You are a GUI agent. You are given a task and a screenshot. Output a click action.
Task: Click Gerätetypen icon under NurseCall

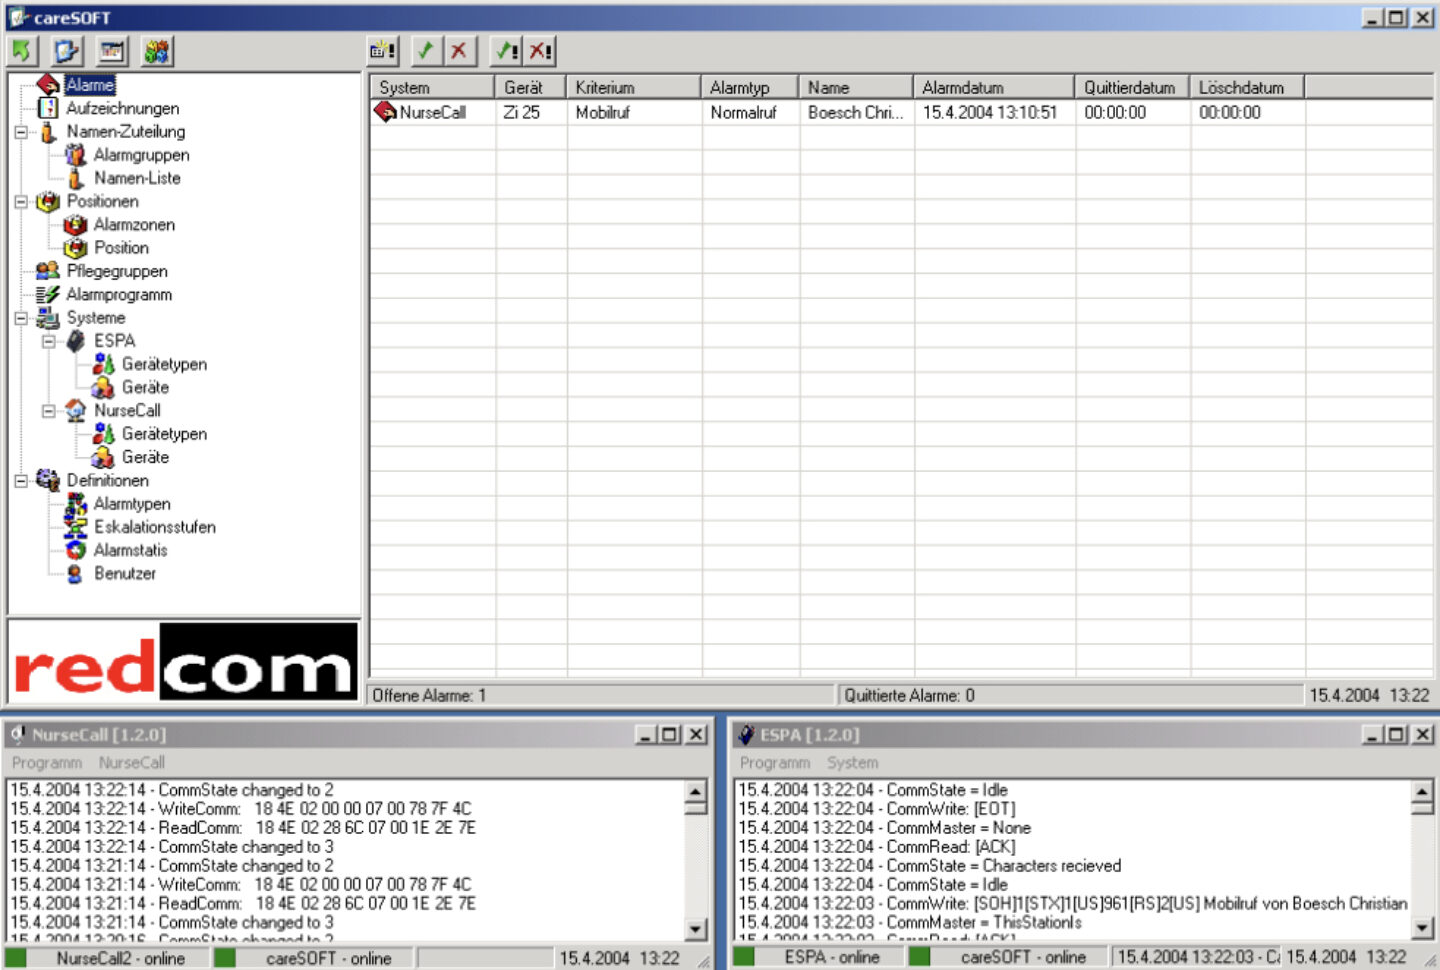pos(103,434)
